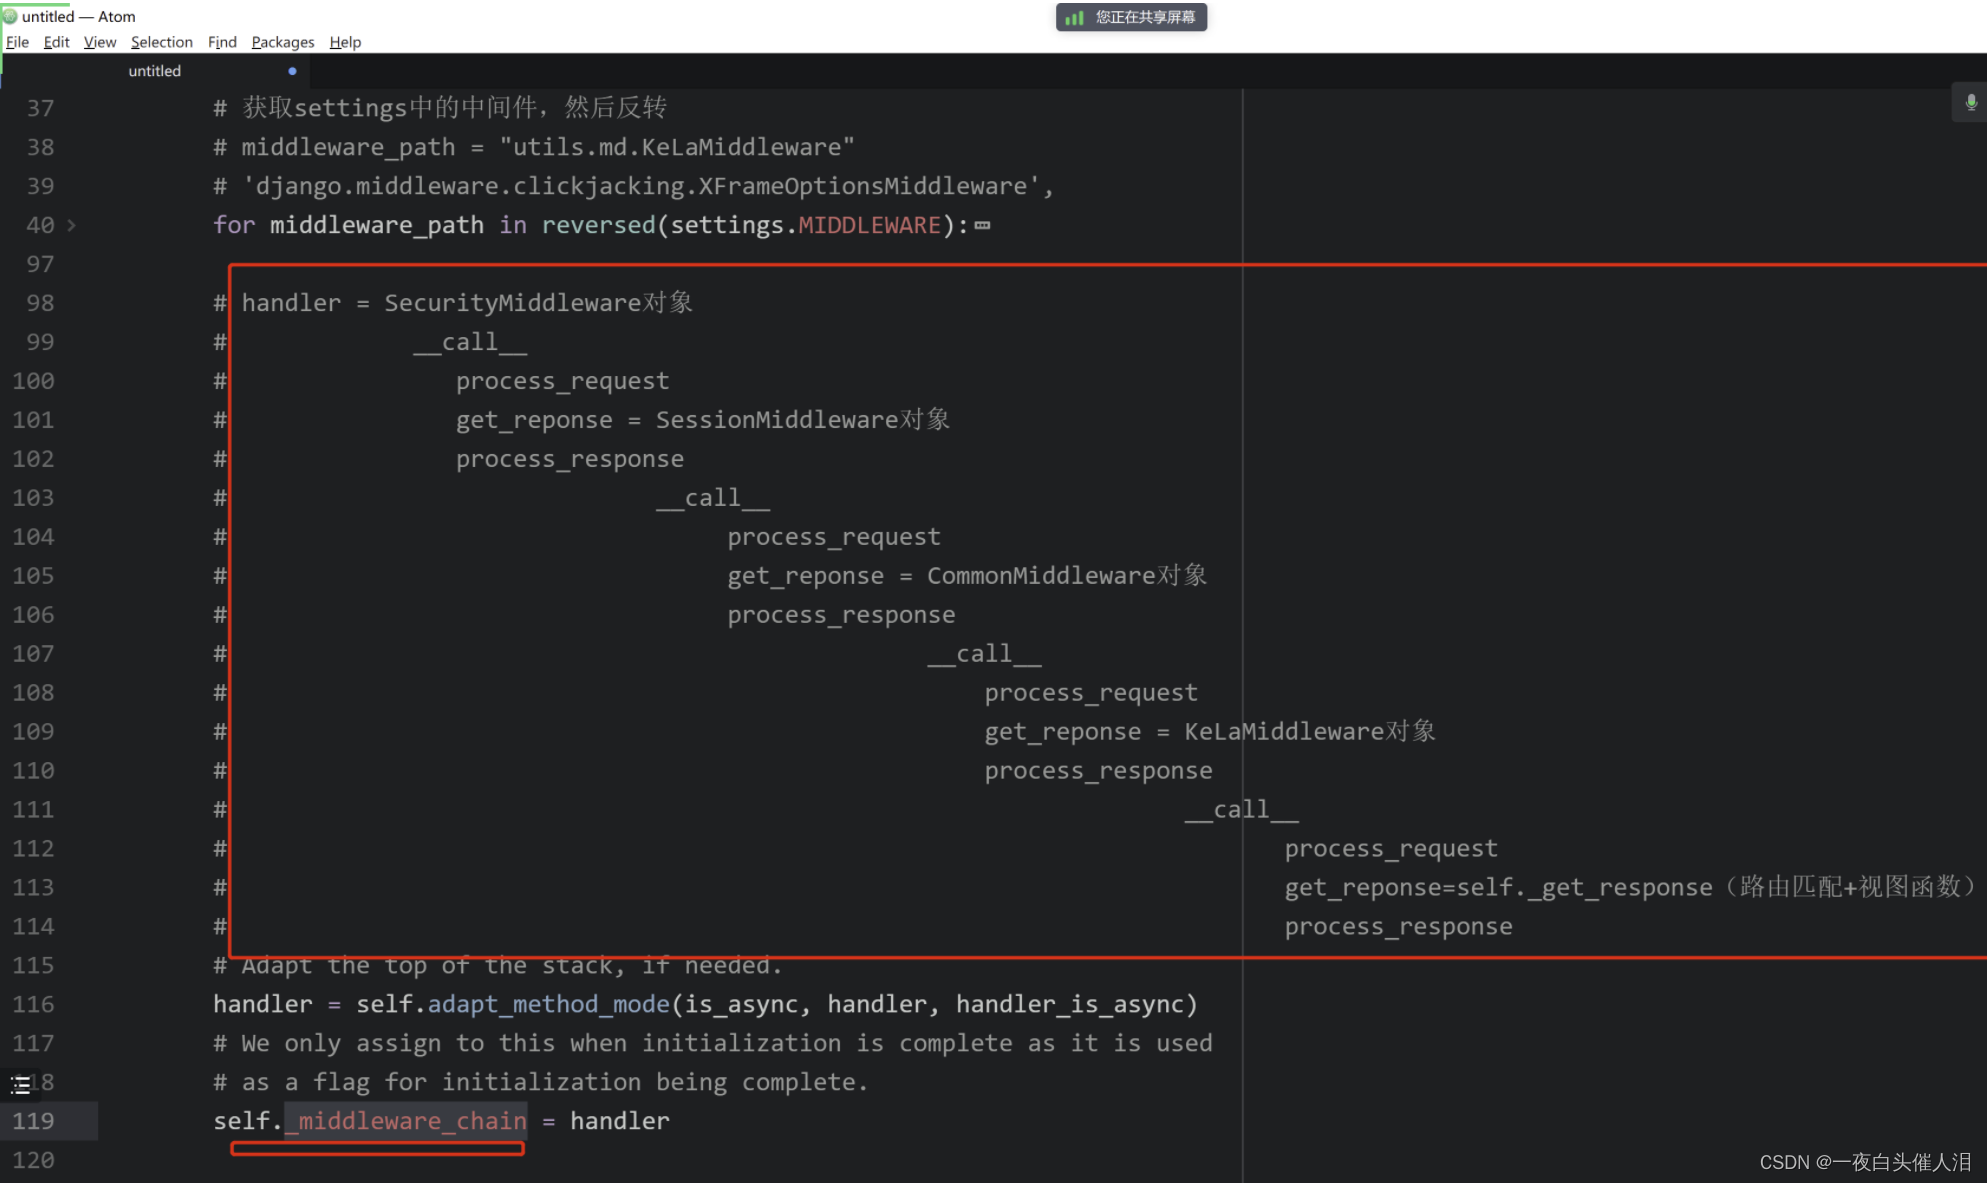
Task: Click self._get_response text on line 113
Action: (x=1584, y=888)
